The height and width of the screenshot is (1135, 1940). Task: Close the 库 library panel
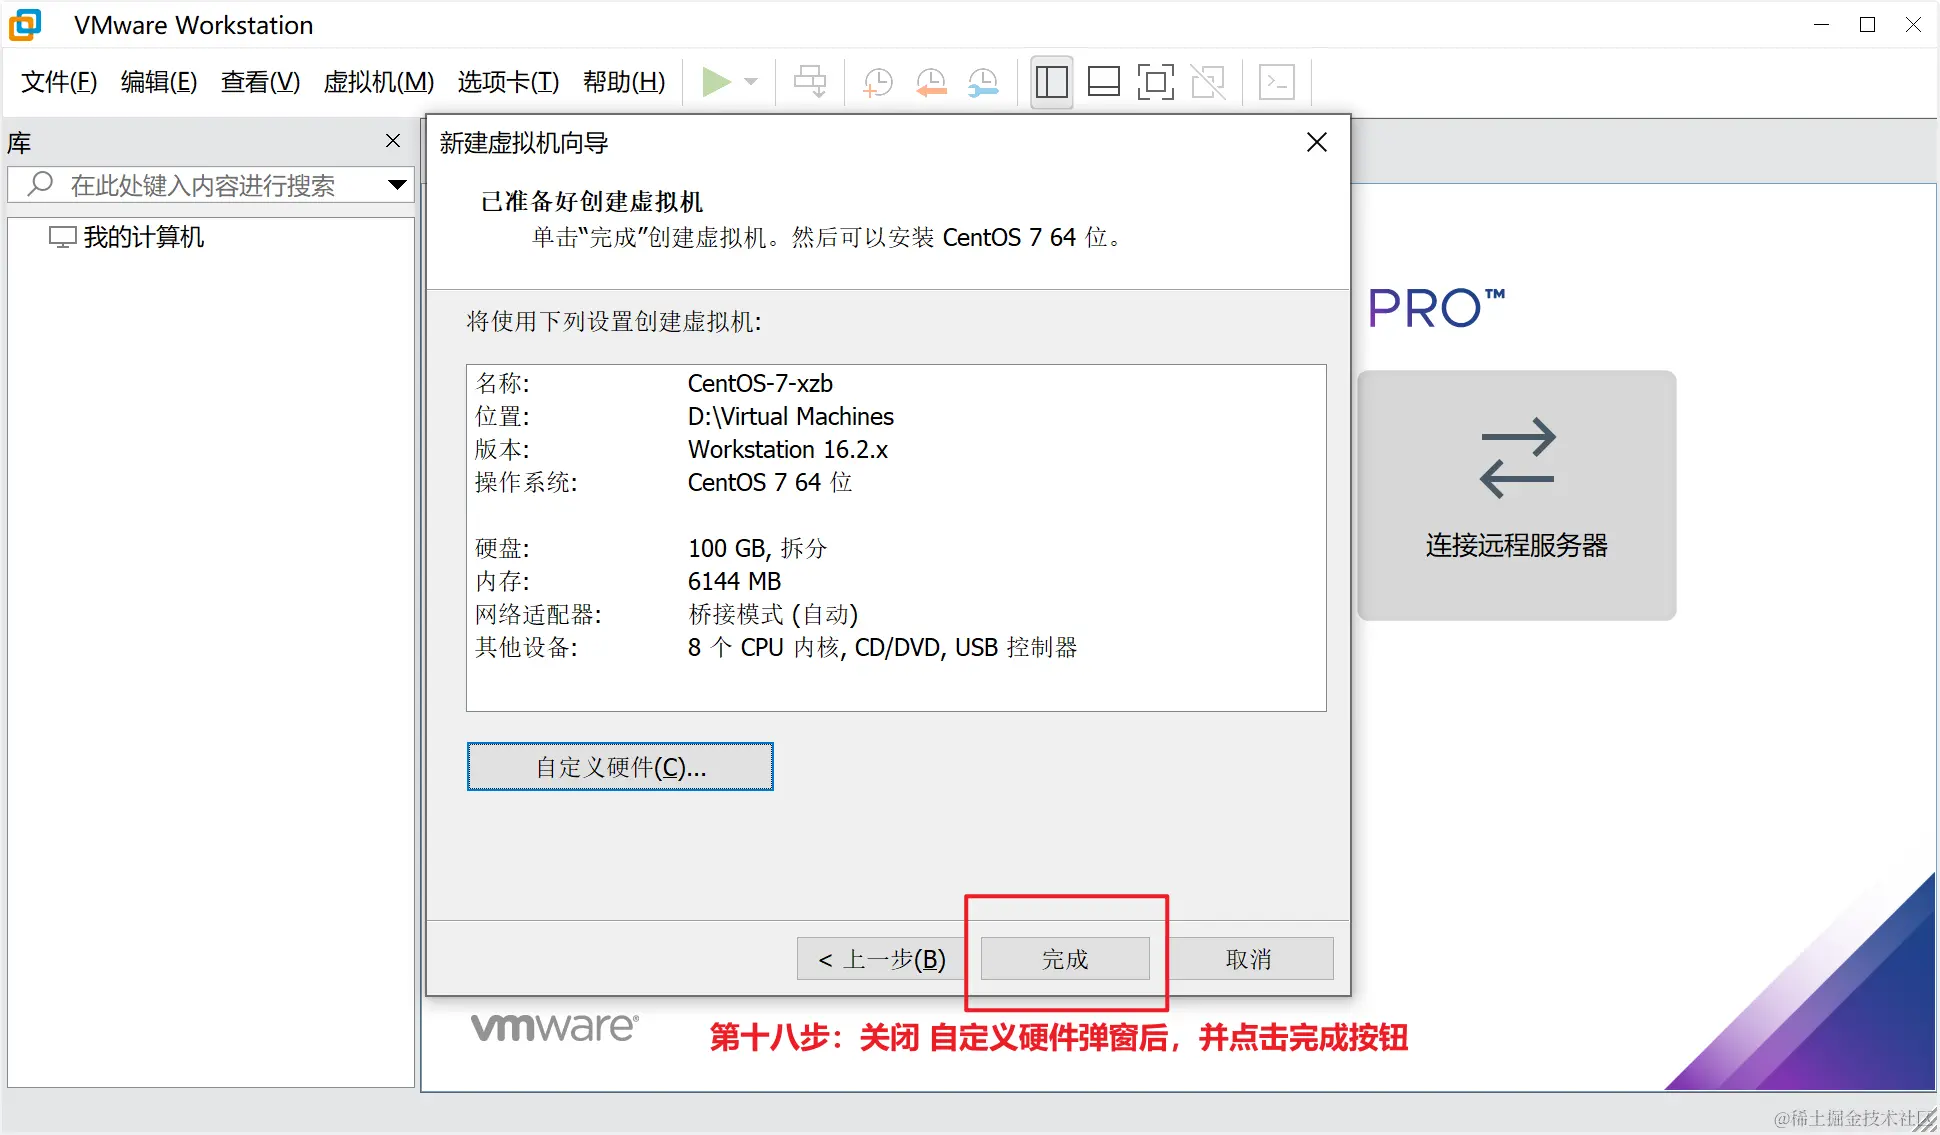coord(393,141)
